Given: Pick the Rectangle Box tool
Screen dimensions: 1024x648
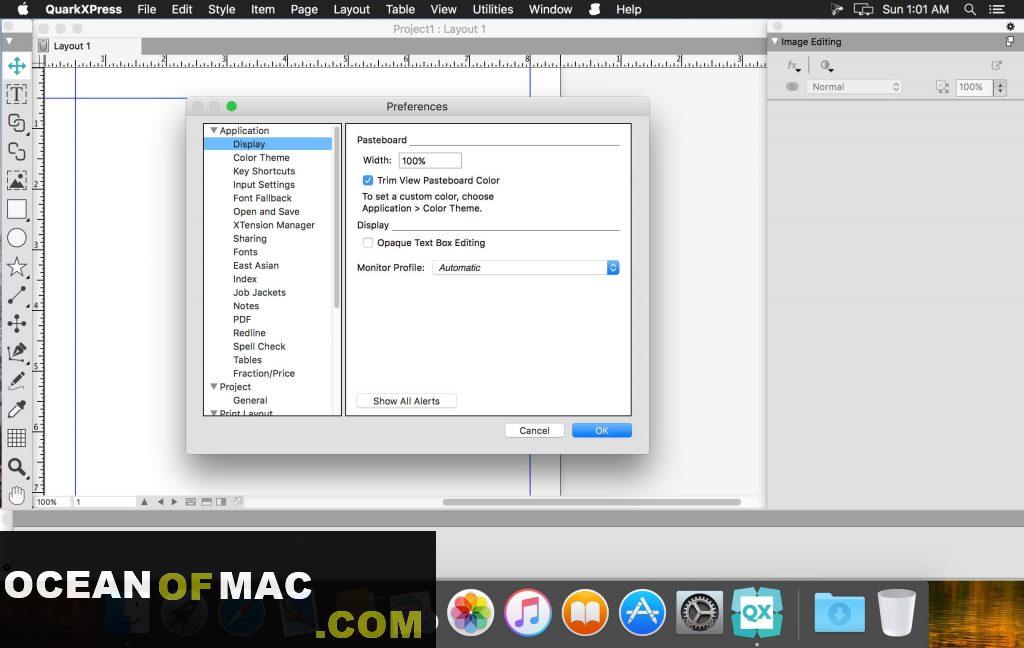Looking at the screenshot, I should 17,209.
